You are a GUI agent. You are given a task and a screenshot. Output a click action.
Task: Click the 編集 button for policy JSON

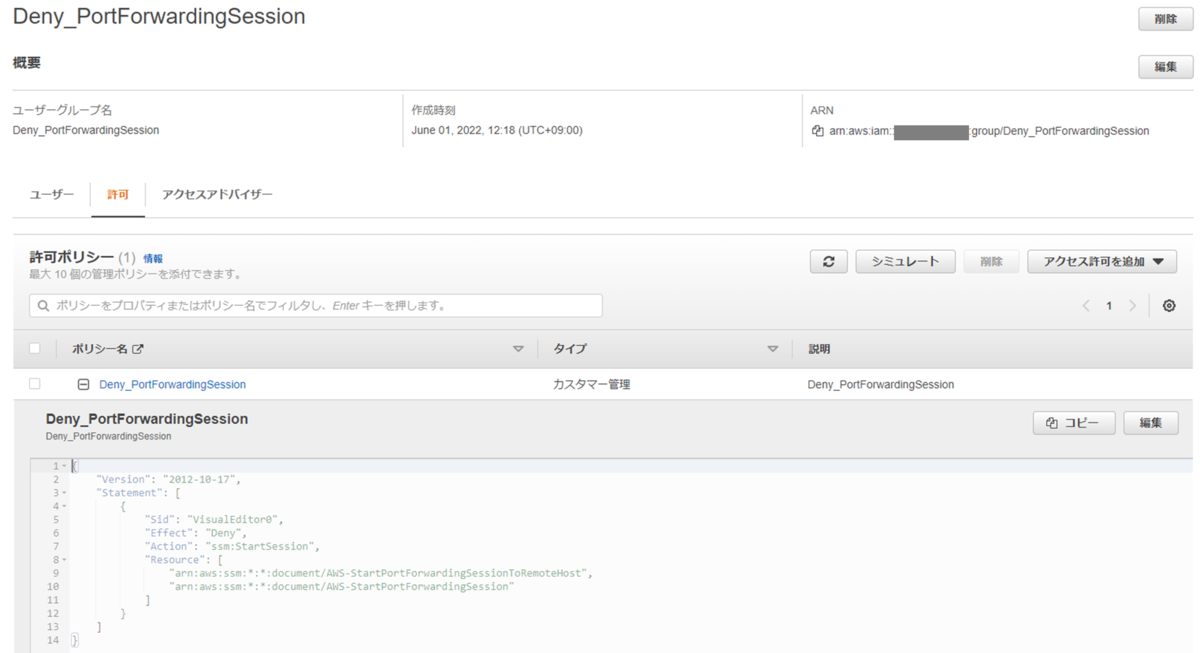pyautogui.click(x=1150, y=423)
